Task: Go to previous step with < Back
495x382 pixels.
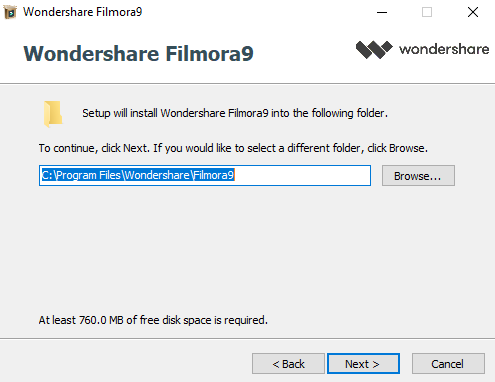Action: click(x=288, y=364)
